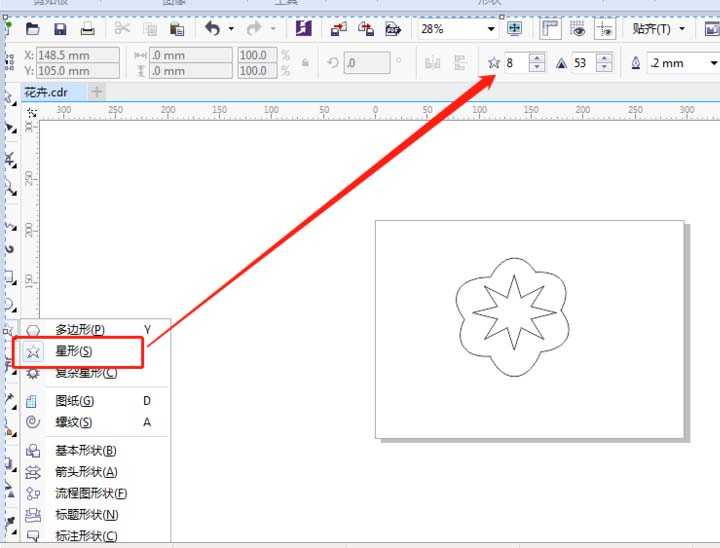Add a new document with plus tab
Viewport: 720px width, 548px height.
(x=97, y=92)
